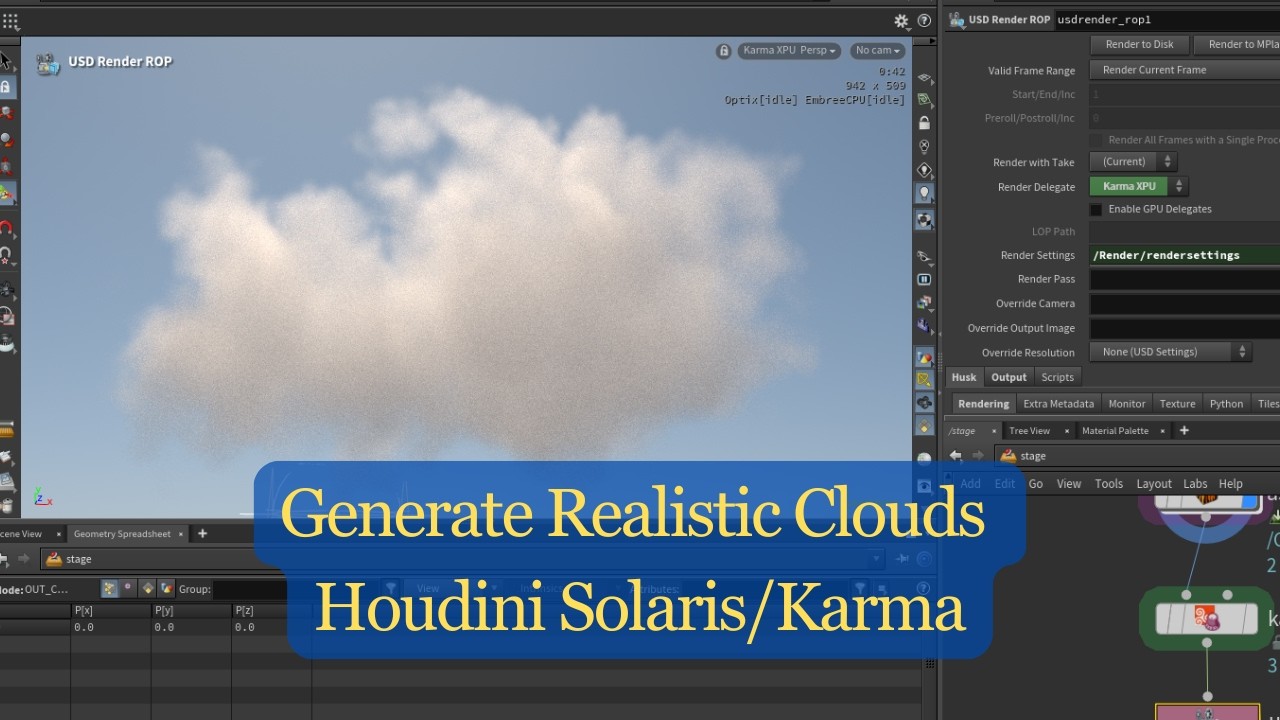
Task: Click the camera fan icon below light bulb
Action: 925,220
